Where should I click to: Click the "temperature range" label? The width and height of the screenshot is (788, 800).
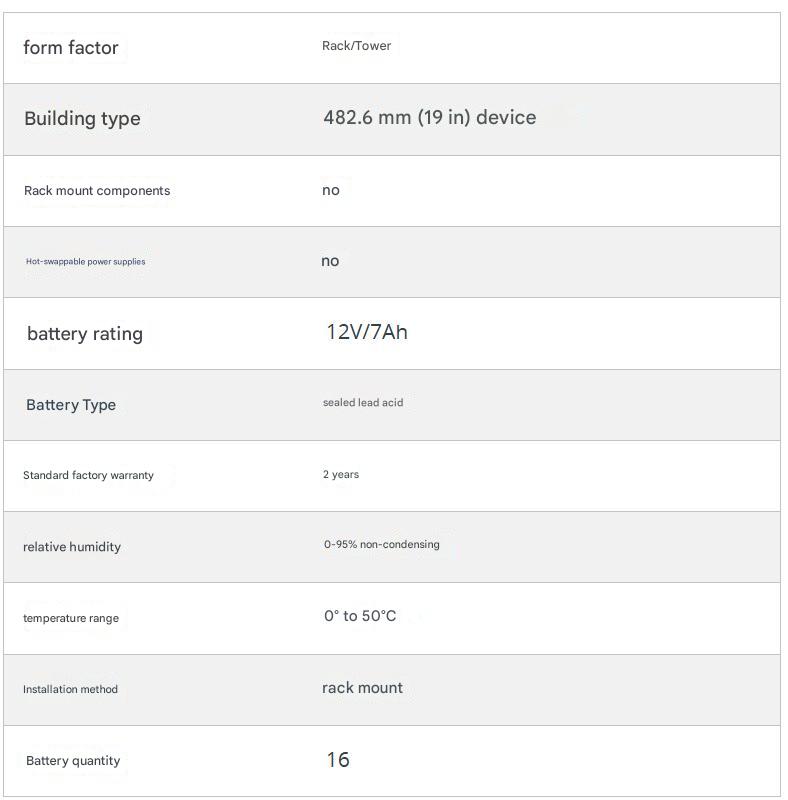coord(71,618)
